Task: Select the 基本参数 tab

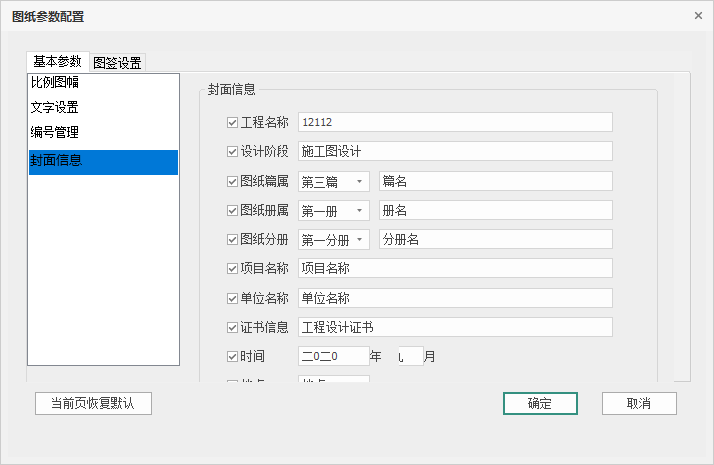Action: coord(57,61)
